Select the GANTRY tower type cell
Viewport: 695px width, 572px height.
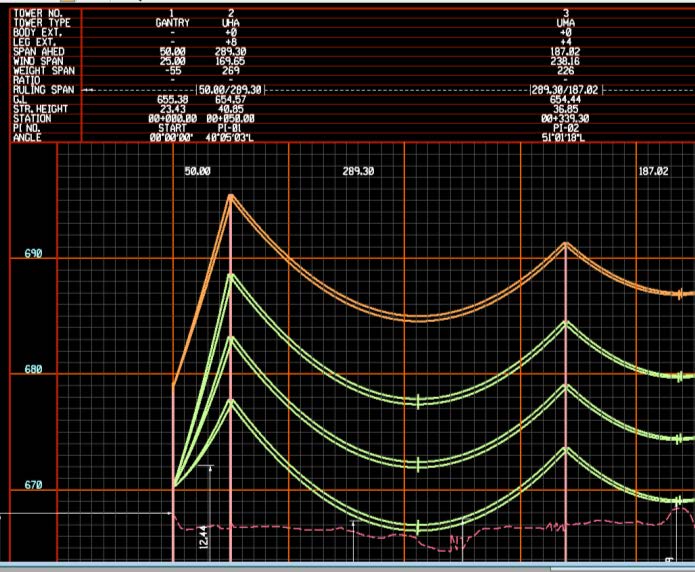coord(172,21)
